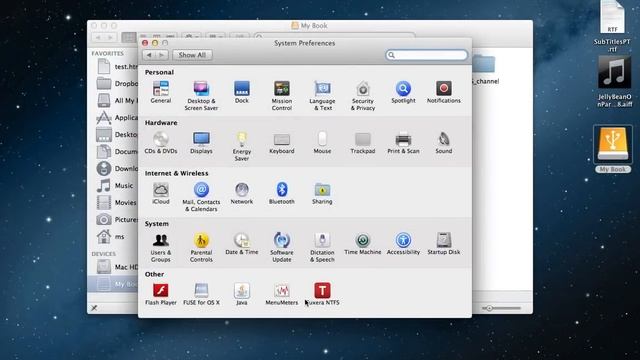
Task: Open Bluetooth preferences
Action: tap(282, 193)
